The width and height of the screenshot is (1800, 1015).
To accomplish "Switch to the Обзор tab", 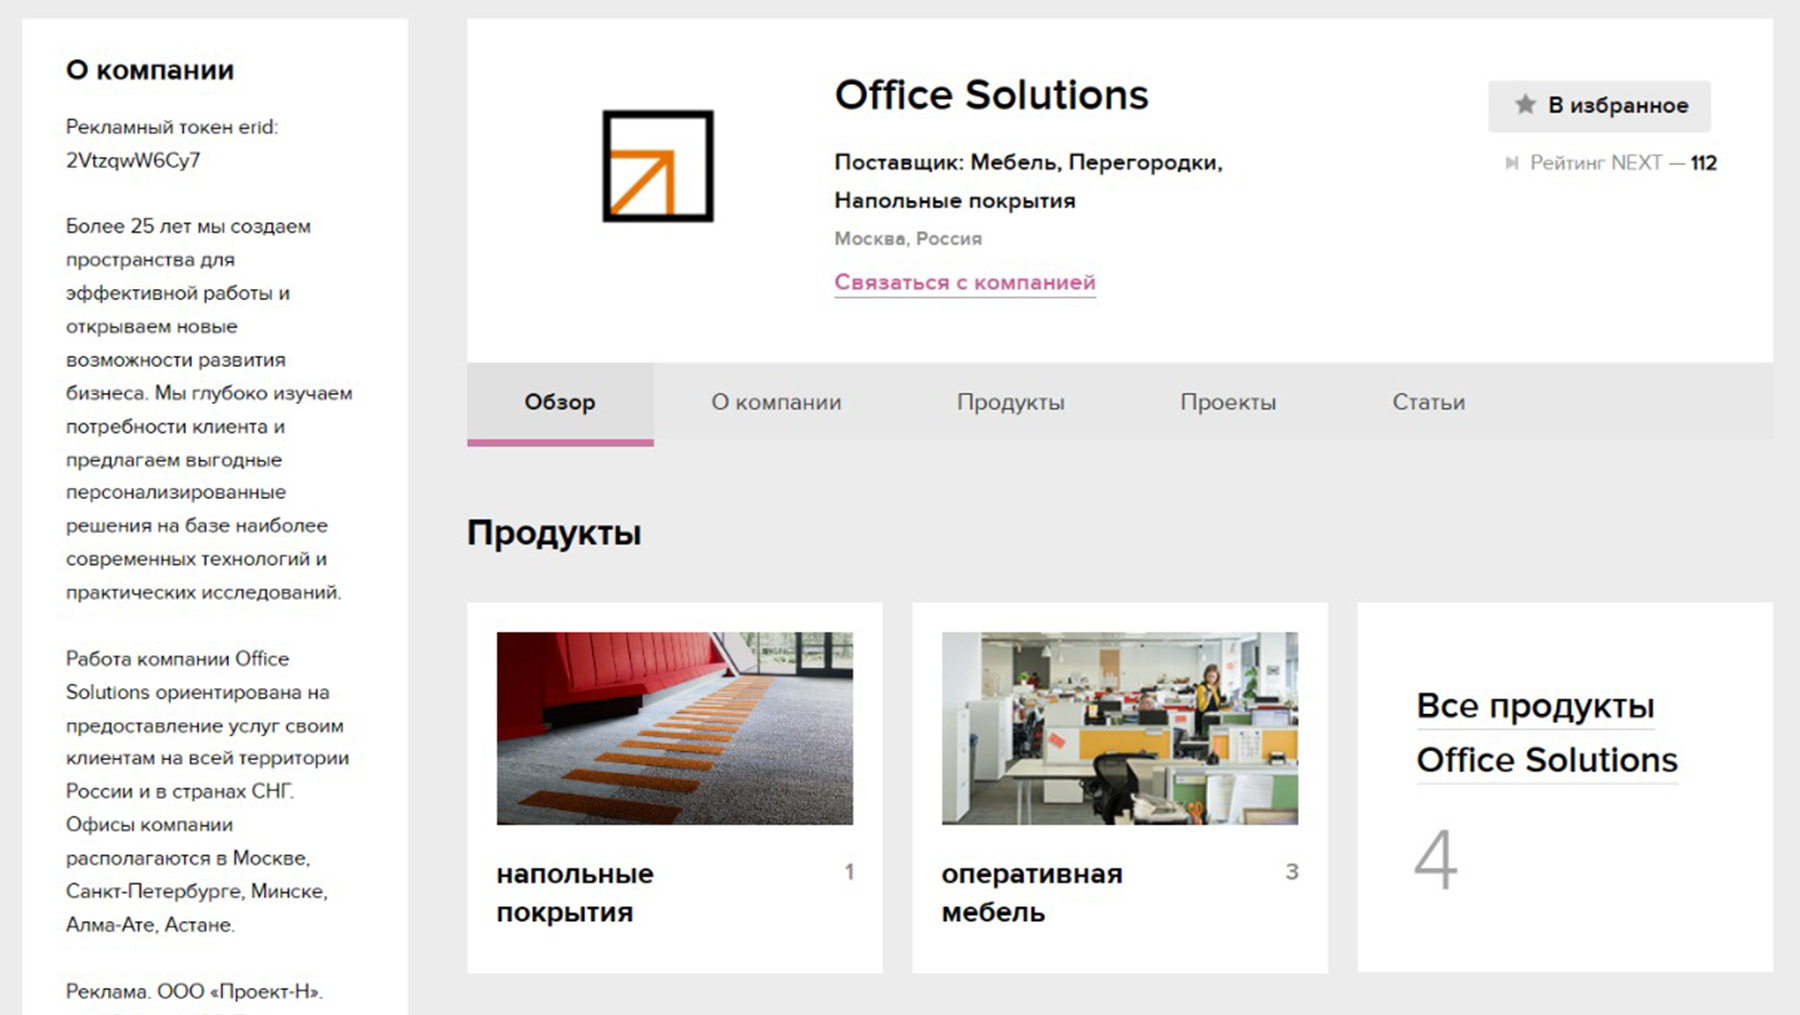I will (560, 402).
